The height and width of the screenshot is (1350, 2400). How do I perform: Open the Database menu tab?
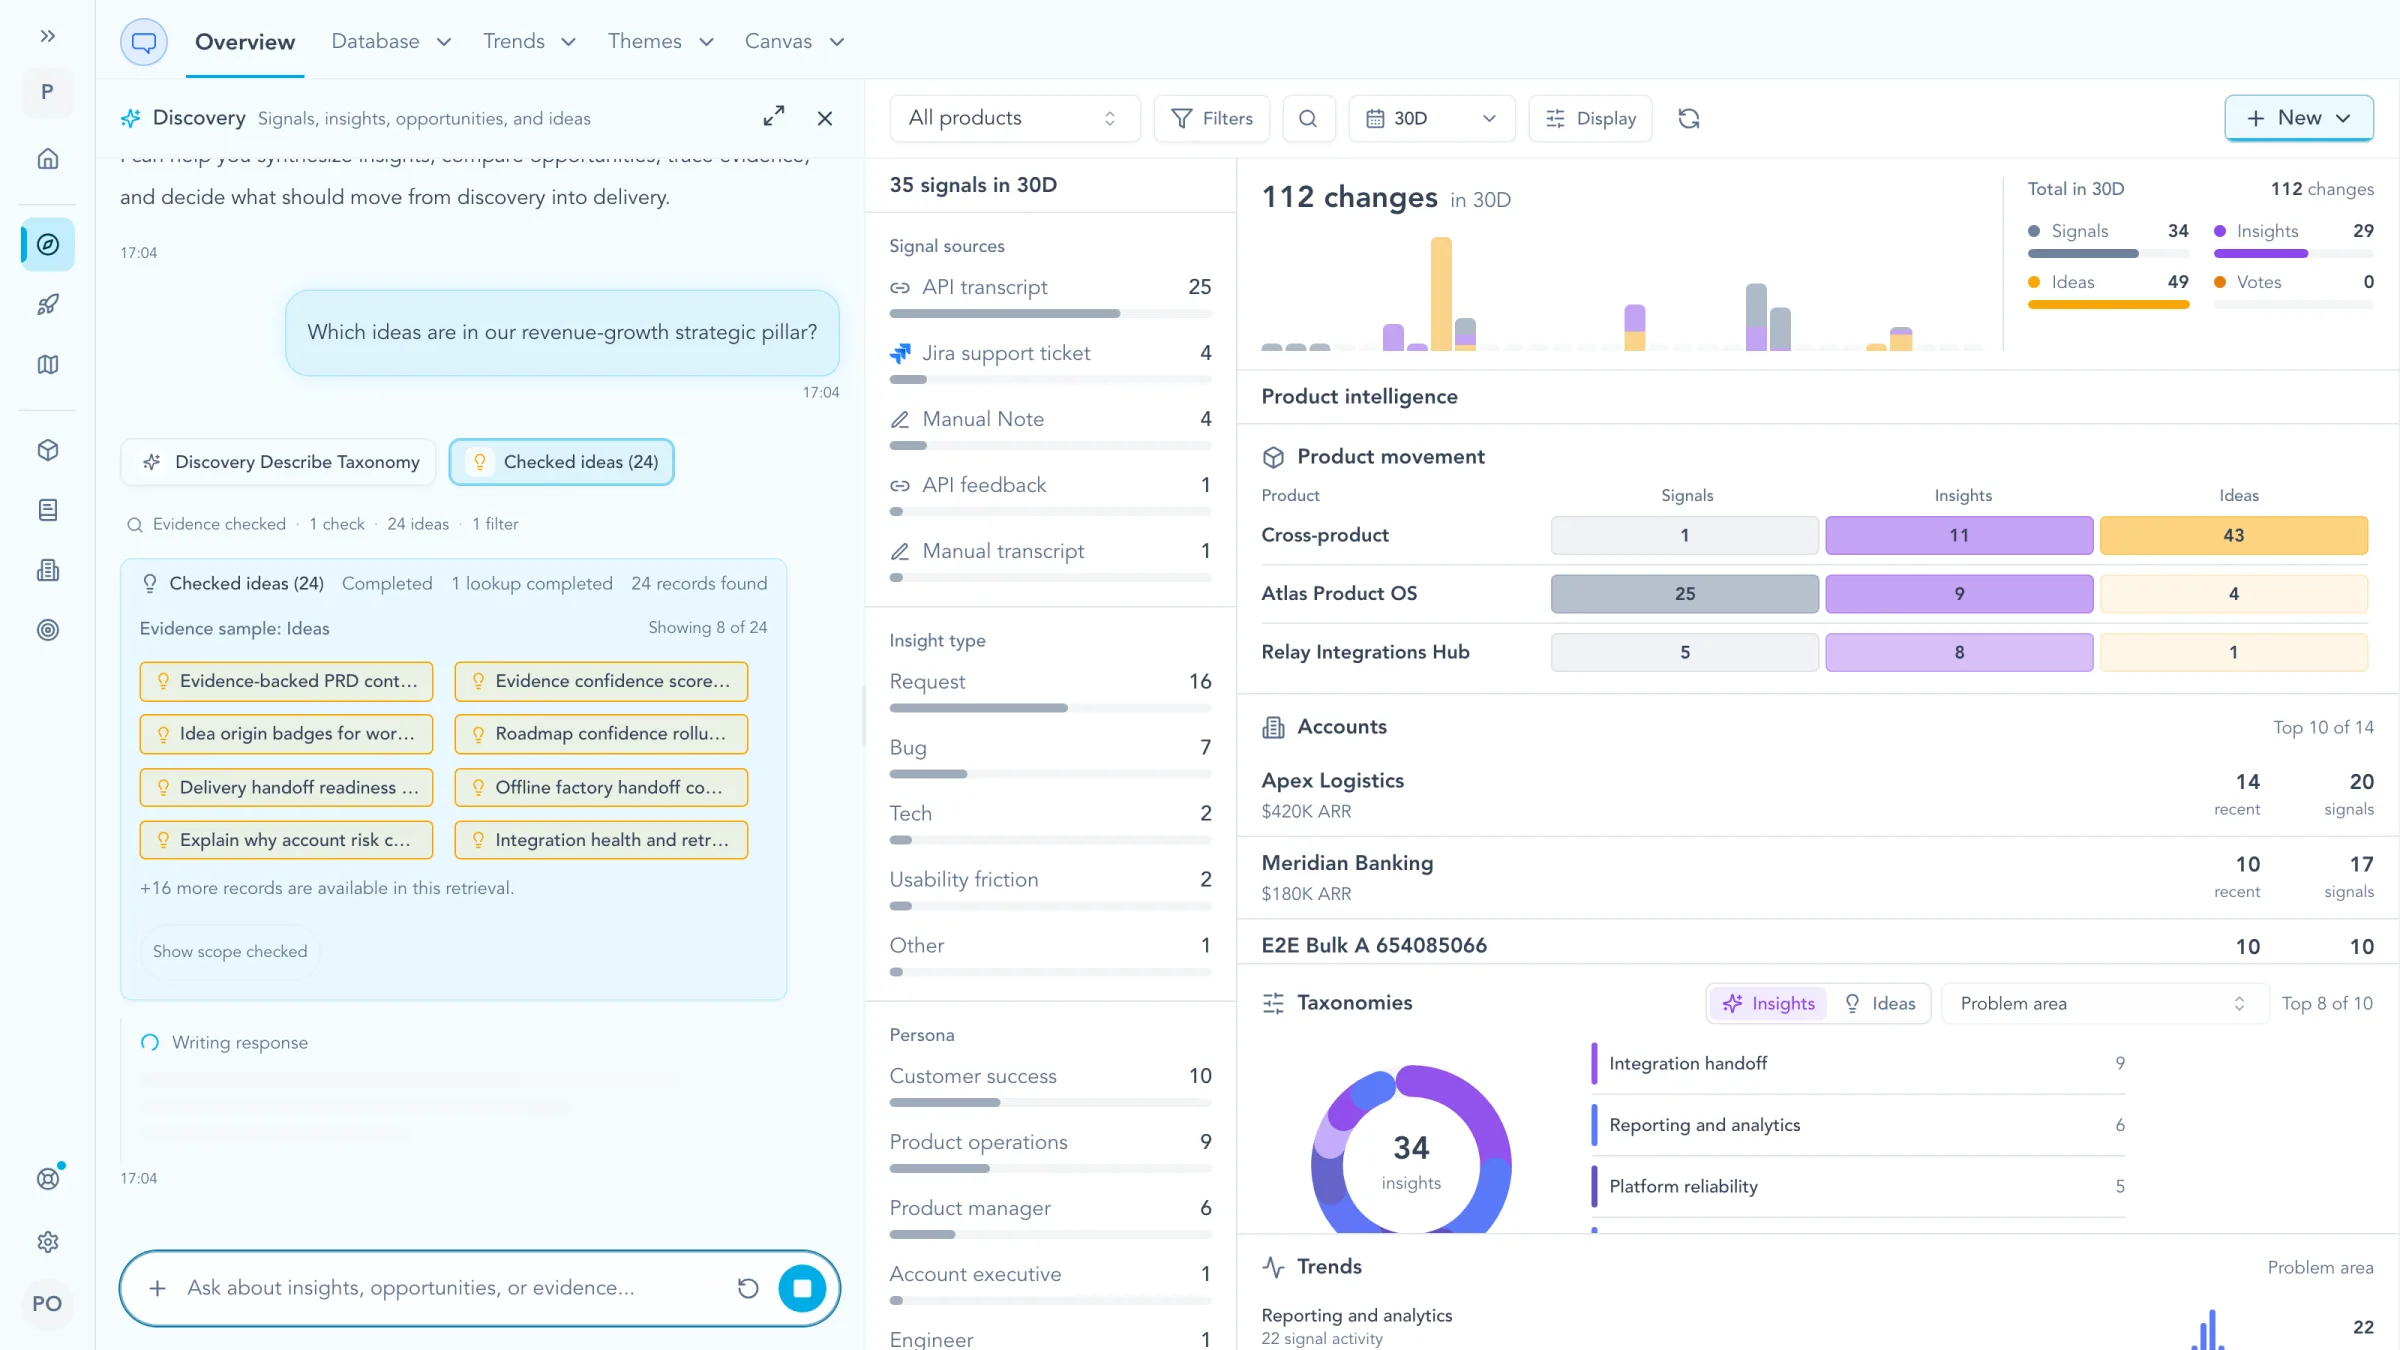391,41
